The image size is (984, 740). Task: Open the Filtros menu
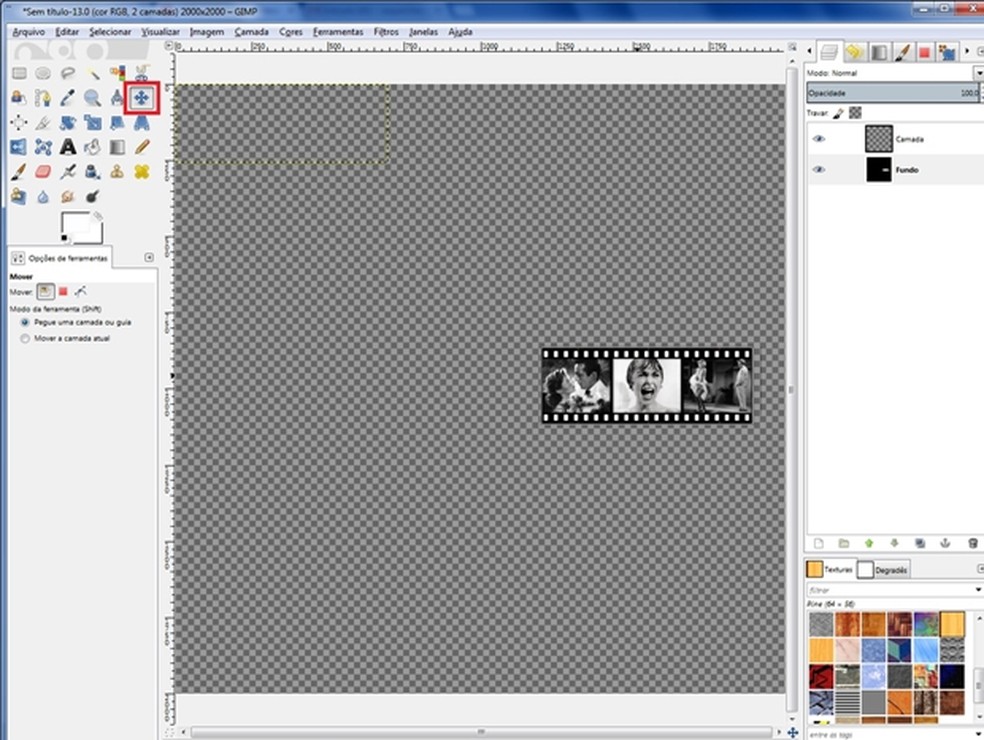386,31
